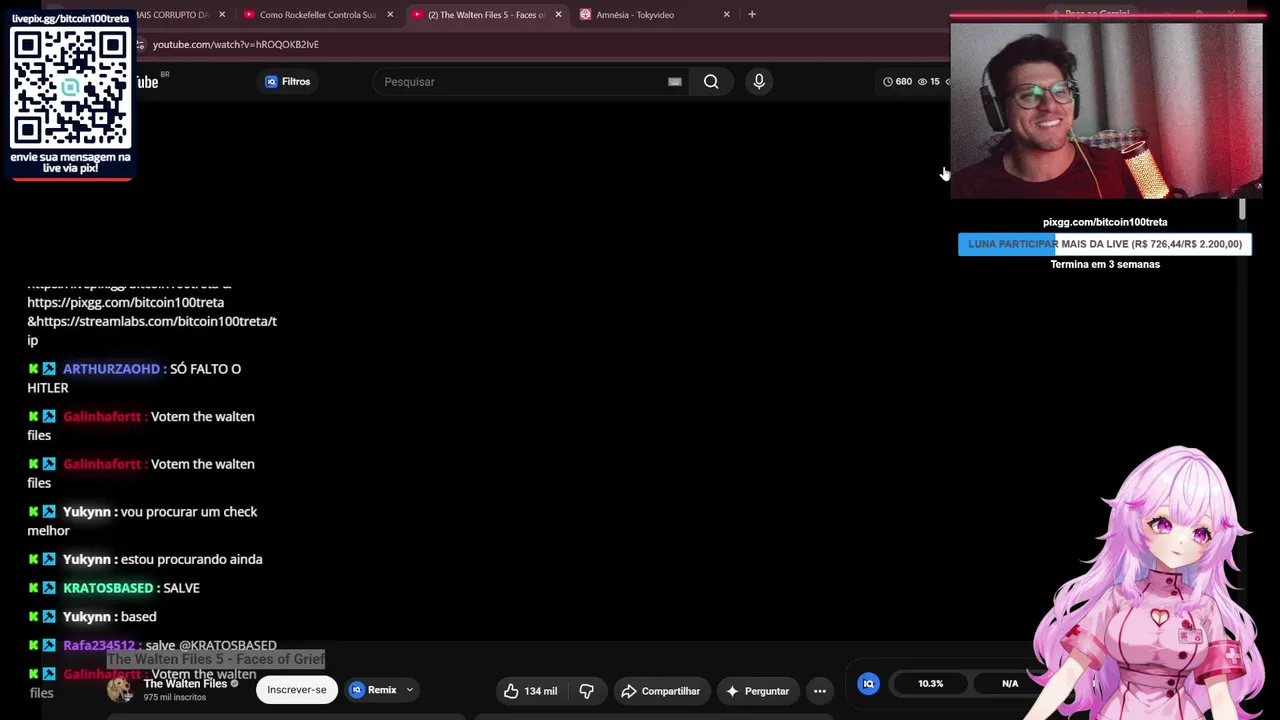Click the eye 15 views counter
Screen dimensions: 1280x720
[x=929, y=82]
